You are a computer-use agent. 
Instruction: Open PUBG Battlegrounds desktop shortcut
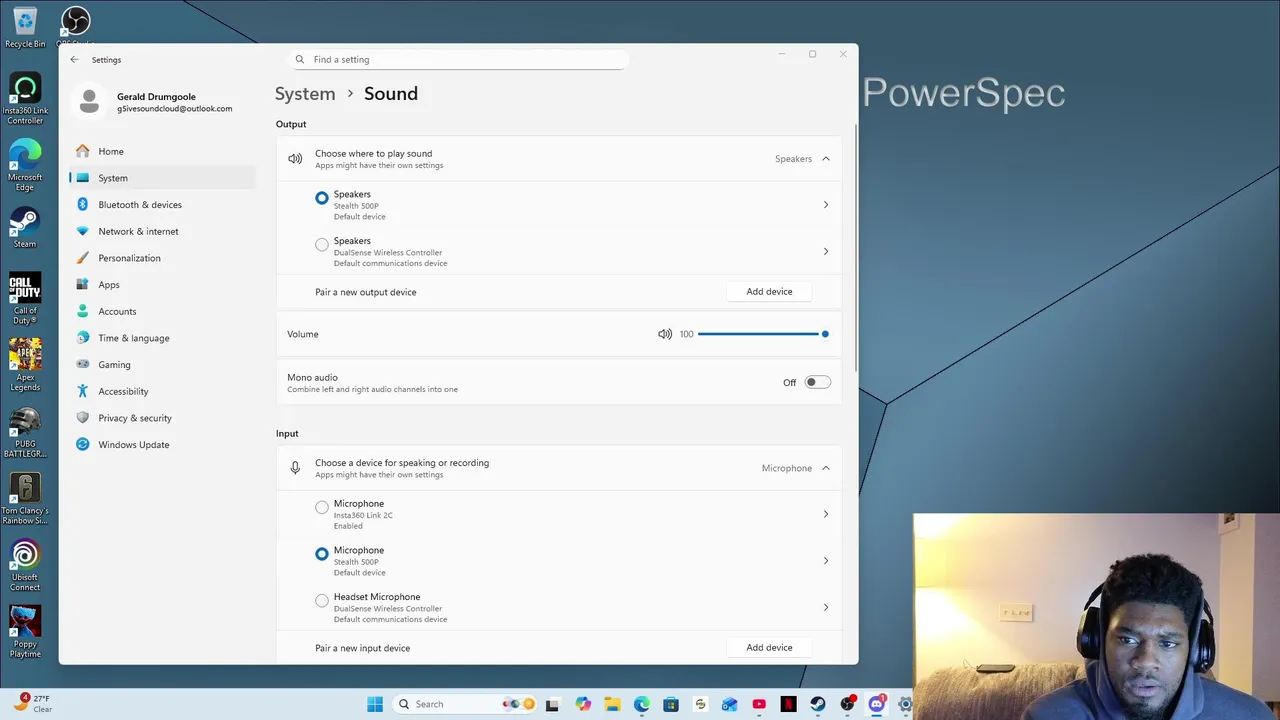coord(25,433)
